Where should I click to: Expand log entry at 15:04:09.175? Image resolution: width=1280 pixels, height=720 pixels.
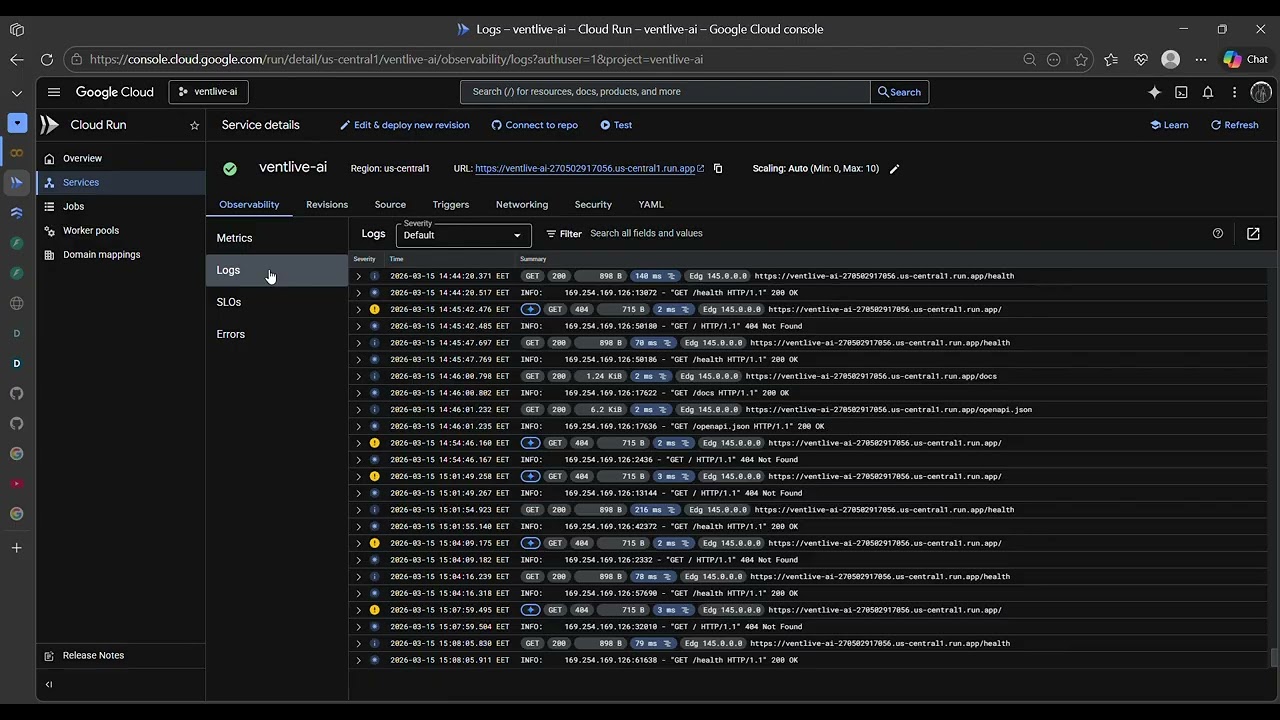359,543
